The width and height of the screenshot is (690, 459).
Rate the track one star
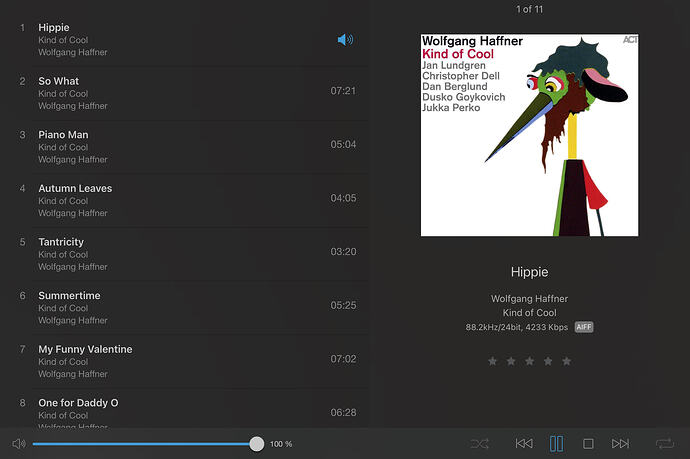[x=492, y=361]
